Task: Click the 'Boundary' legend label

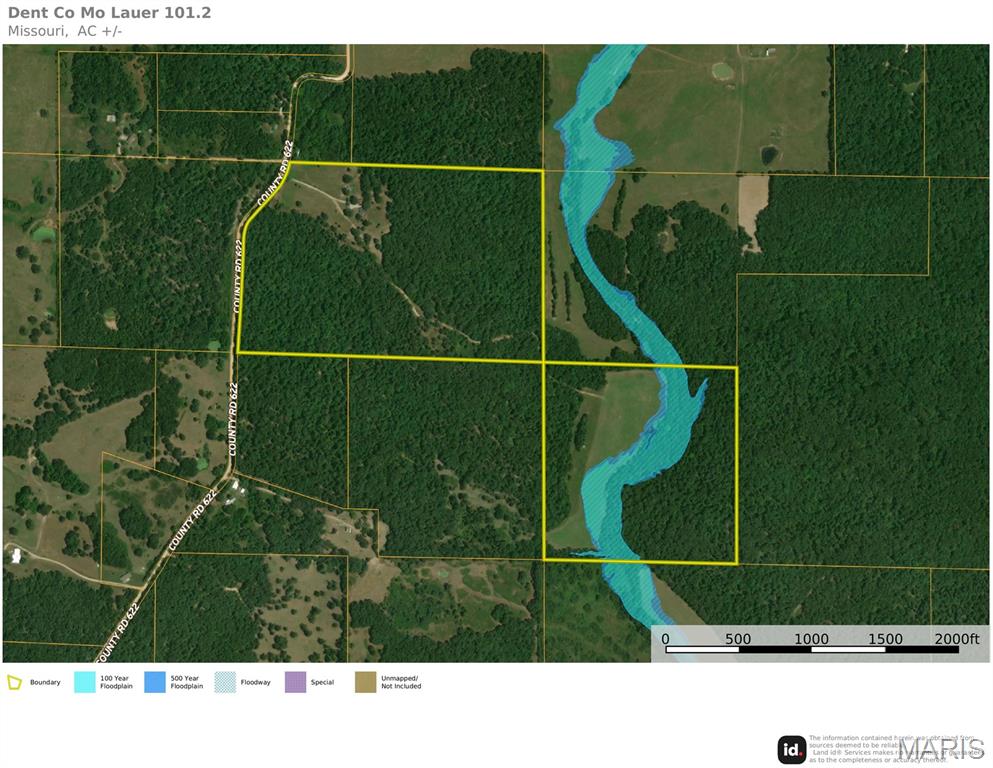Action: 45,683
